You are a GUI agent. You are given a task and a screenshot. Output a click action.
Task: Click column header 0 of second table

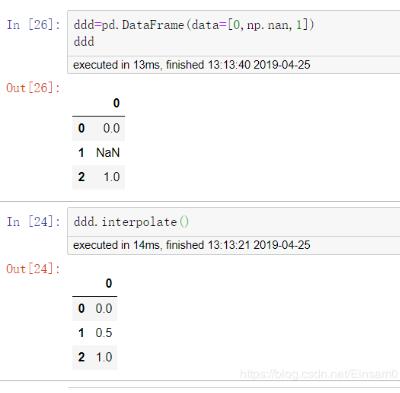click(x=109, y=283)
